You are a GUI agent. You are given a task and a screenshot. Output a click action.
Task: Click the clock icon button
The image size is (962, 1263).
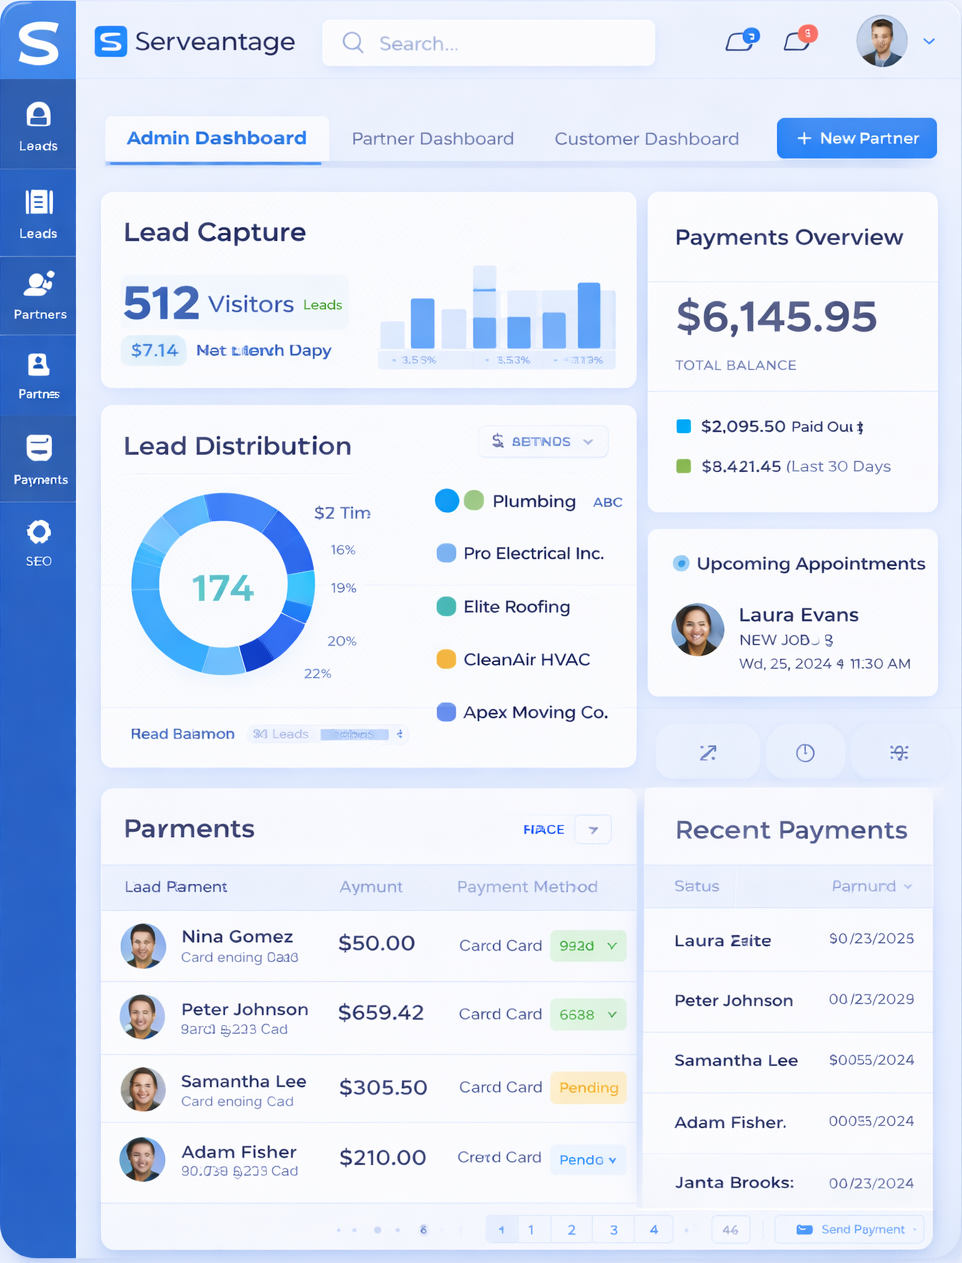(805, 753)
